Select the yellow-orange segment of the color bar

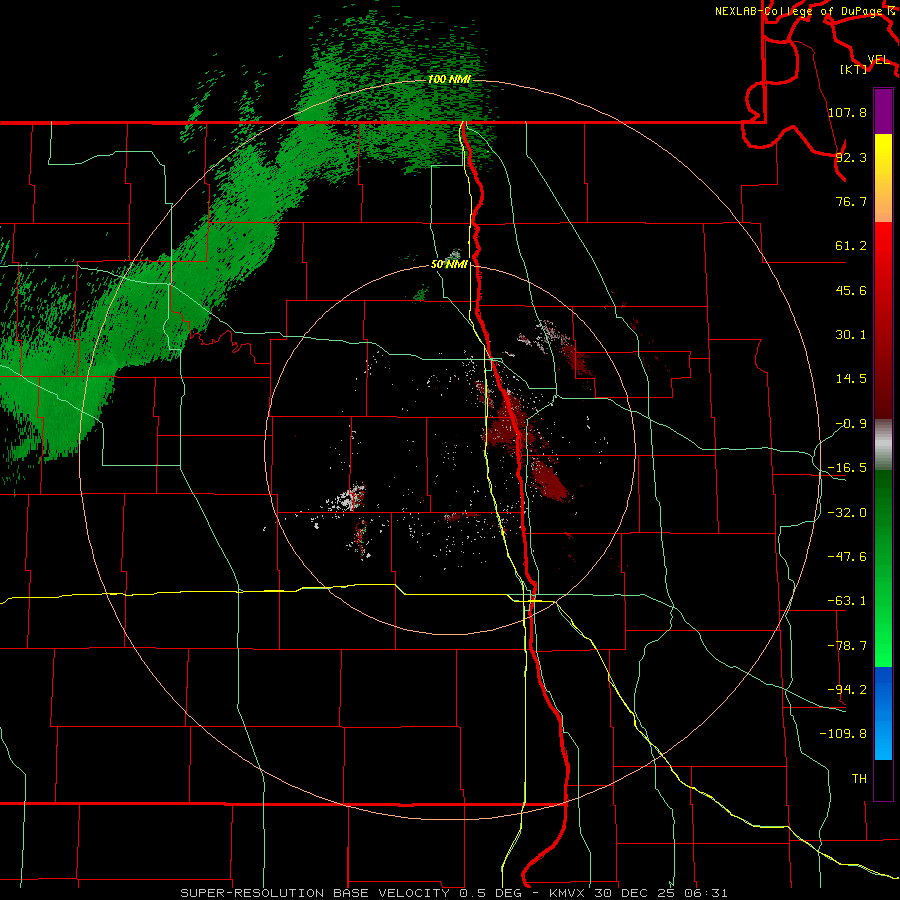coord(883,178)
